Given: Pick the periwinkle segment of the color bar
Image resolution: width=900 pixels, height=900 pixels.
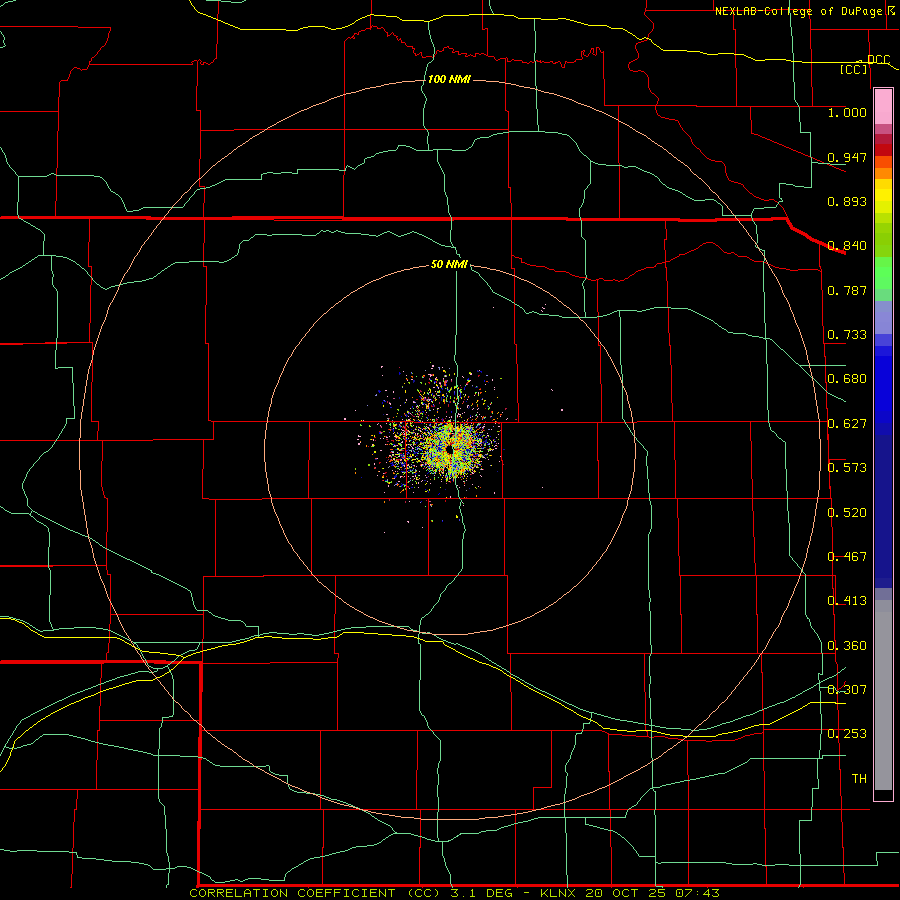Looking at the screenshot, I should 883,317.
